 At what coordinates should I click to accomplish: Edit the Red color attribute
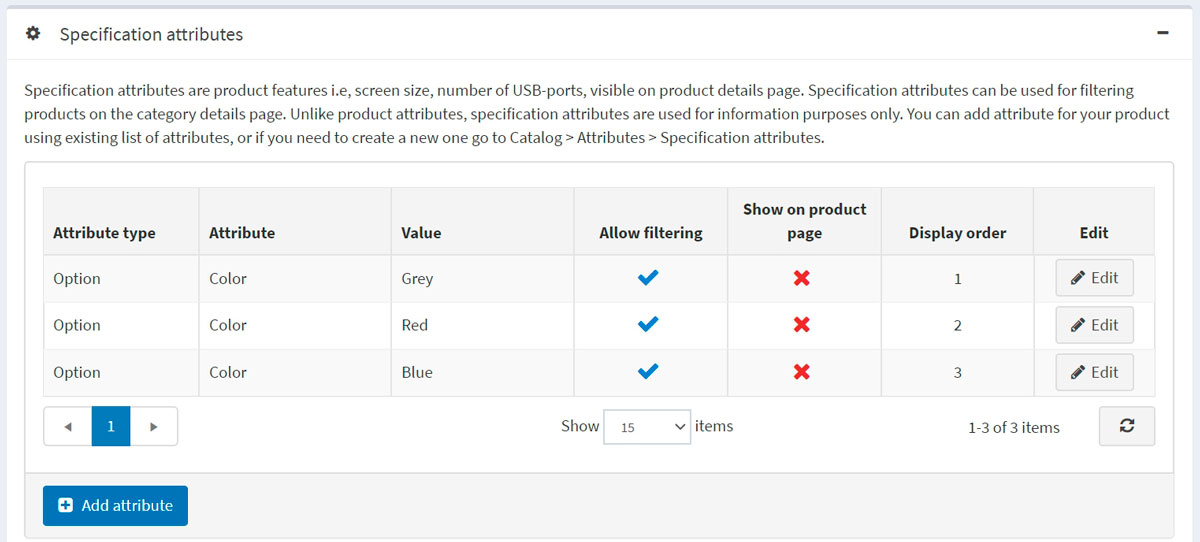click(x=1094, y=325)
